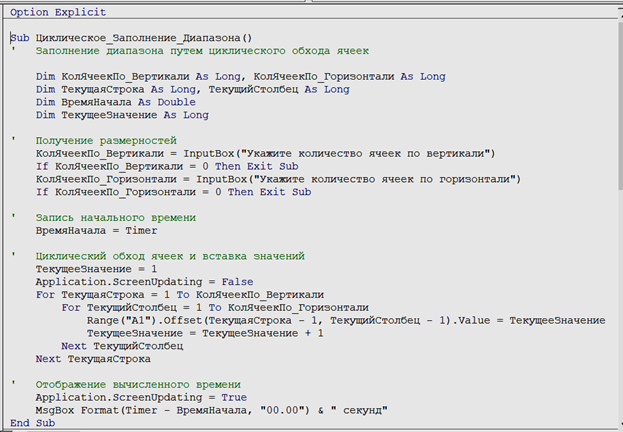Click the comment "Запись начального времени"
Image resolution: width=623 pixels, height=432 pixels.
click(116, 218)
